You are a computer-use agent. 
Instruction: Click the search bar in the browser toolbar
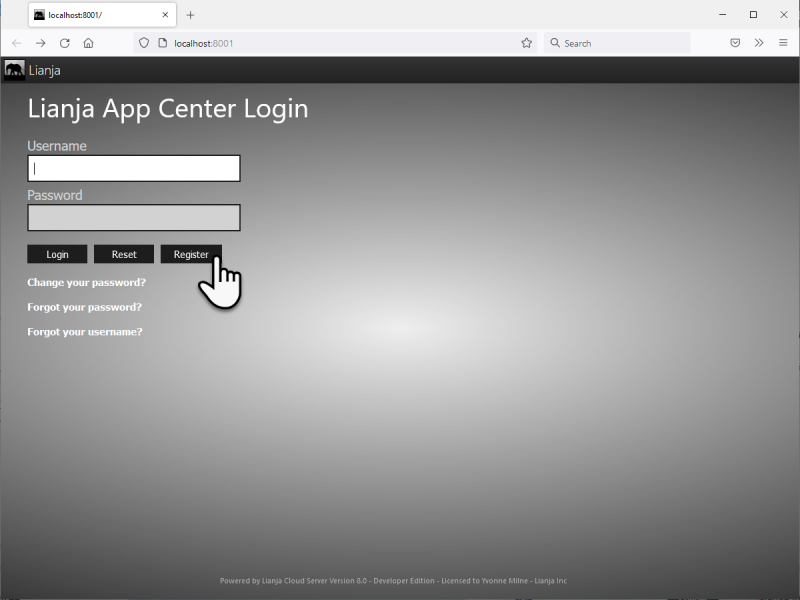tap(615, 42)
